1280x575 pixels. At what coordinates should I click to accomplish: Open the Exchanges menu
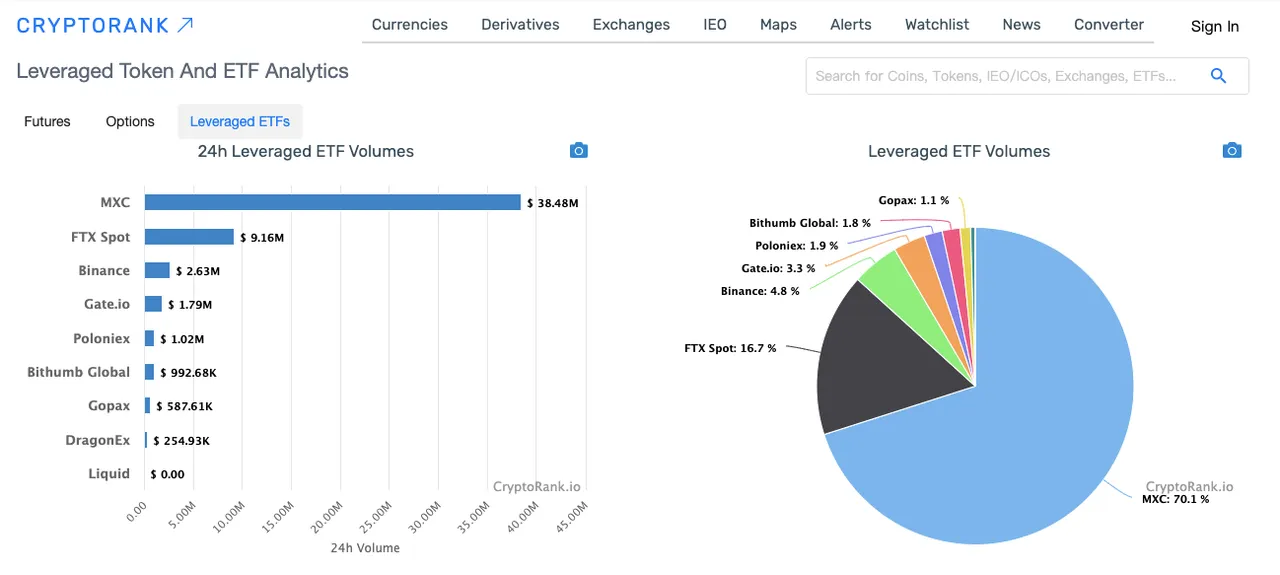pos(631,25)
